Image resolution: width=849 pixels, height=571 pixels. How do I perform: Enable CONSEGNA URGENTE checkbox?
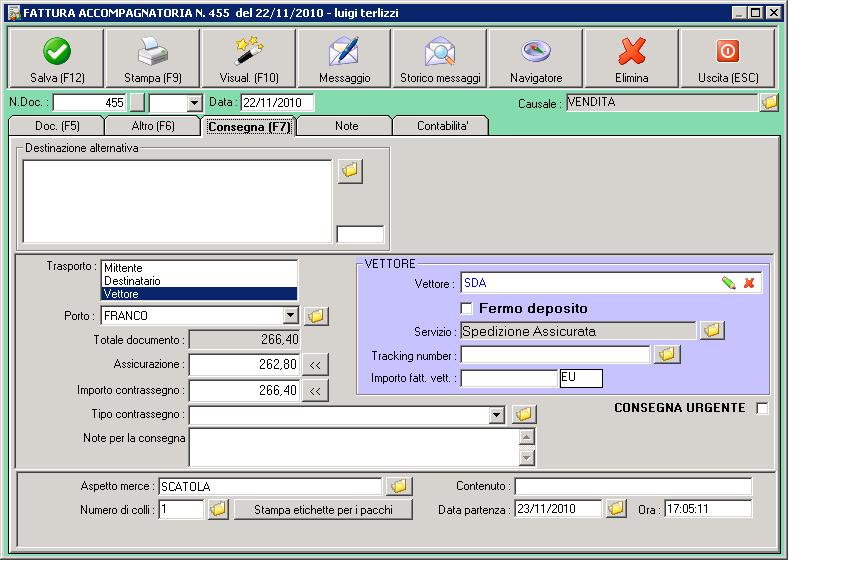click(762, 408)
